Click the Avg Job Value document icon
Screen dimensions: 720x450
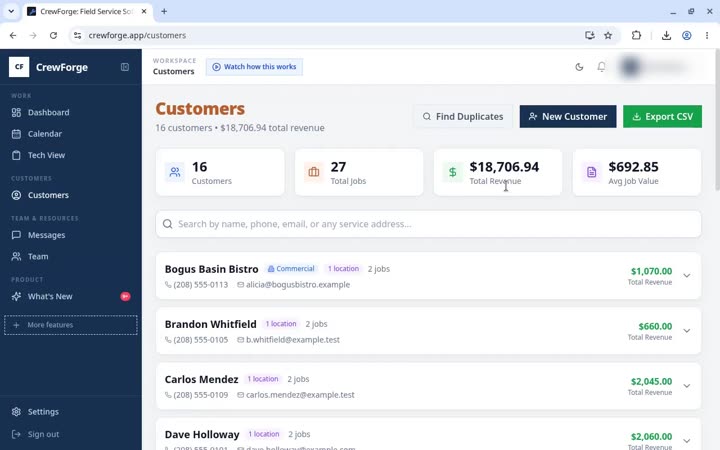(x=591, y=172)
